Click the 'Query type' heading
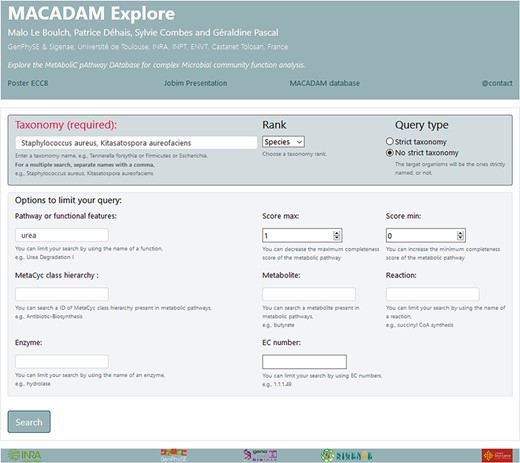The height and width of the screenshot is (463, 520). (x=422, y=125)
